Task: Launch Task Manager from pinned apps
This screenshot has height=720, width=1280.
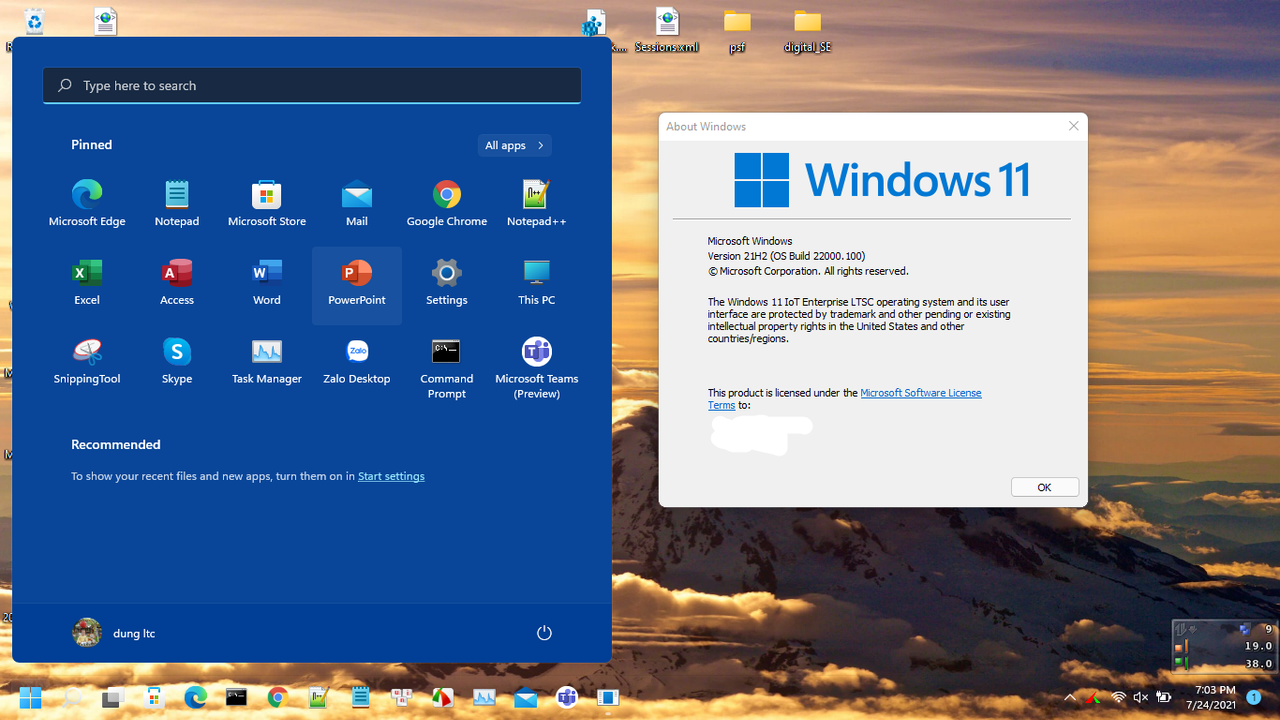Action: [x=267, y=362]
